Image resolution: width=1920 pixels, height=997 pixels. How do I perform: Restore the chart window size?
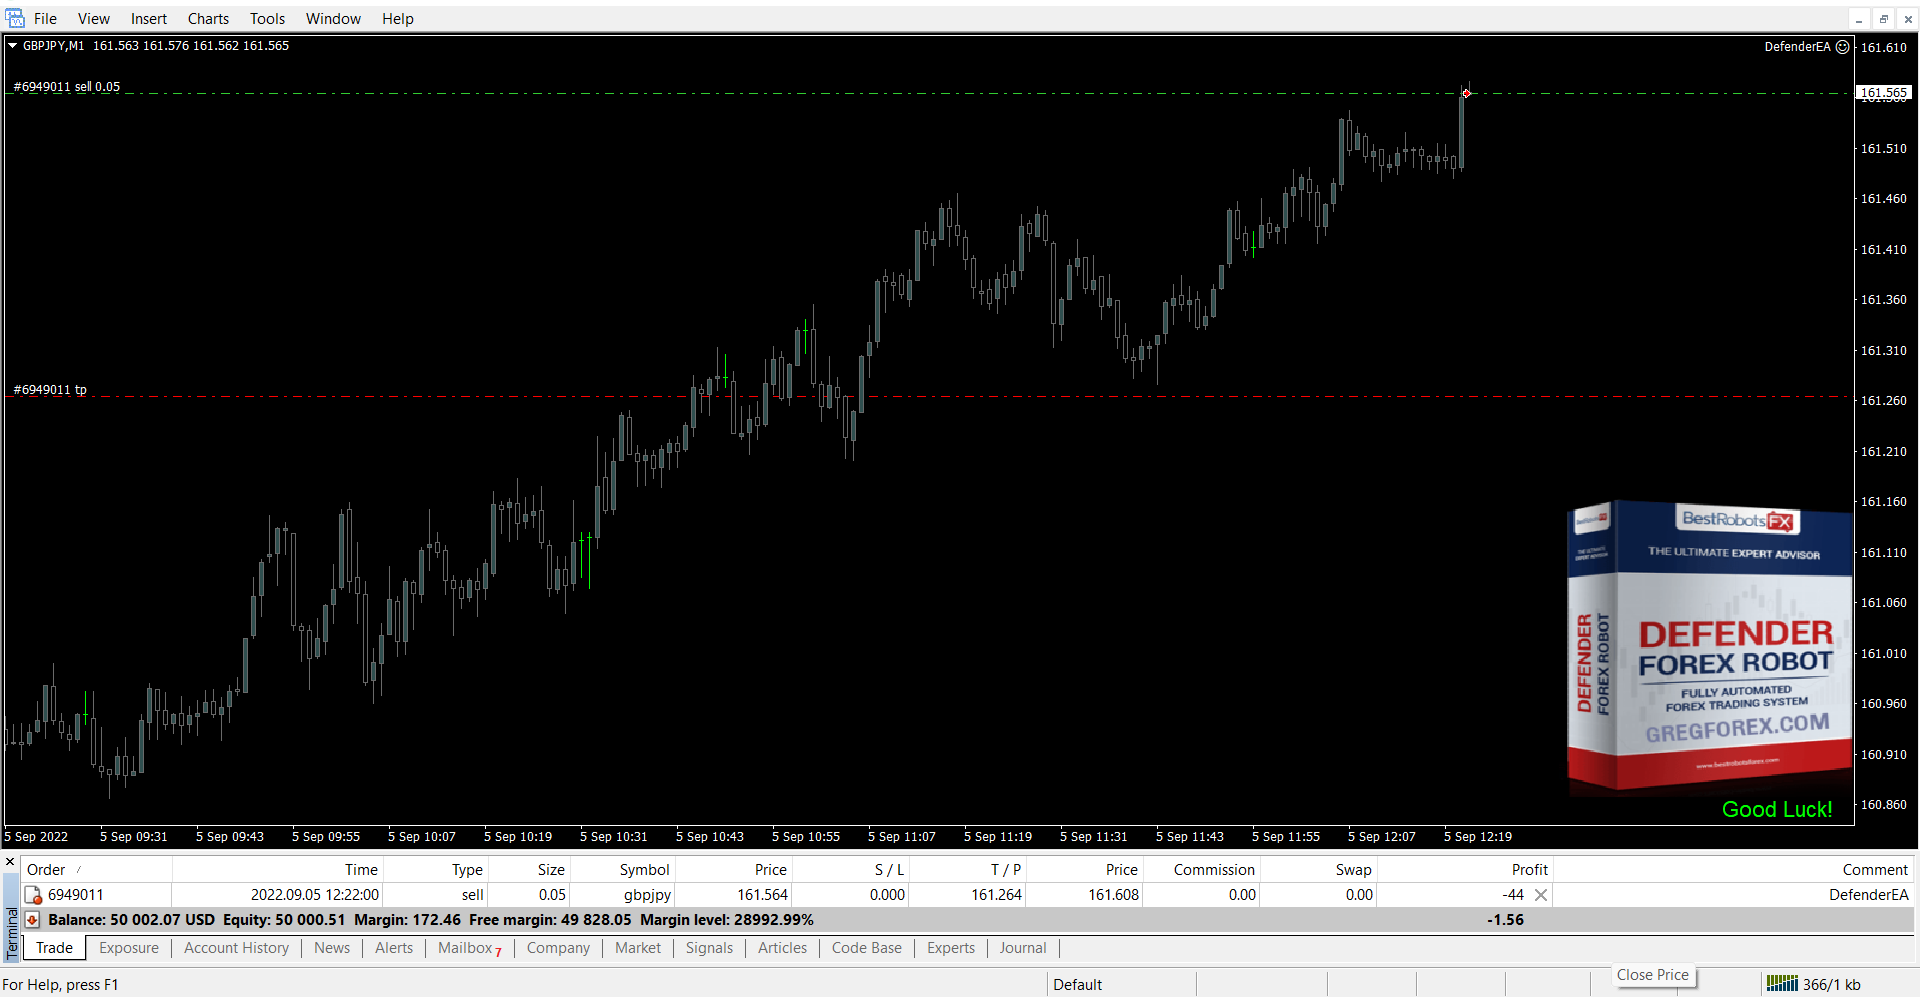(1883, 19)
